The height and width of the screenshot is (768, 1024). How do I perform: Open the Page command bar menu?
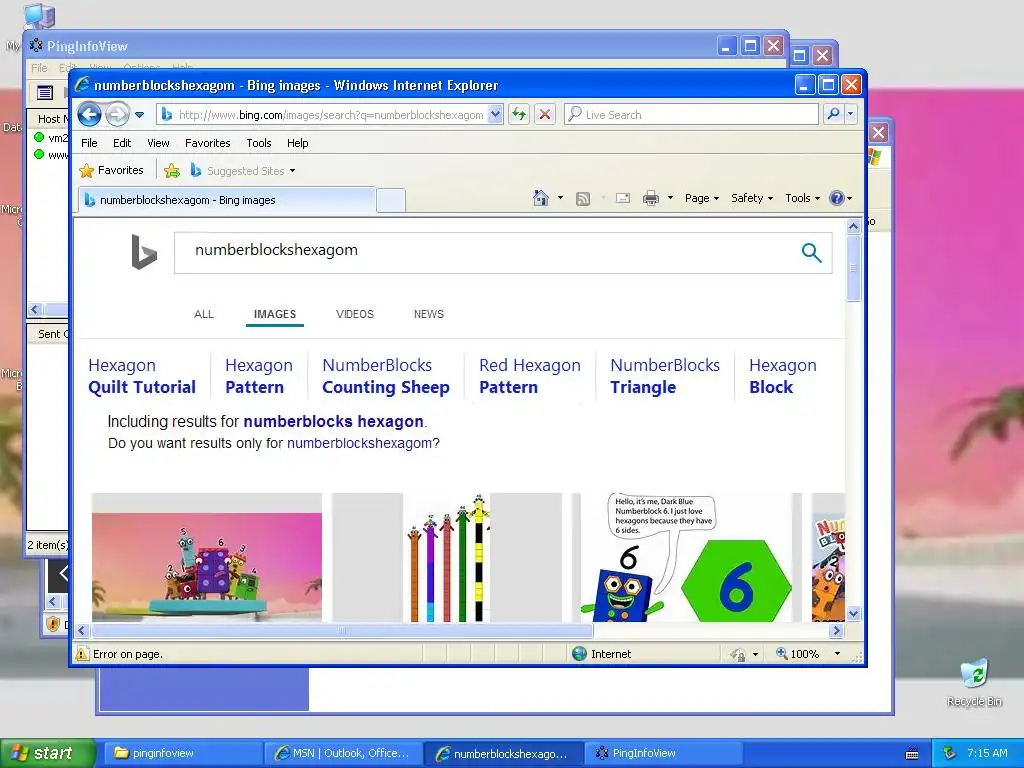click(702, 198)
